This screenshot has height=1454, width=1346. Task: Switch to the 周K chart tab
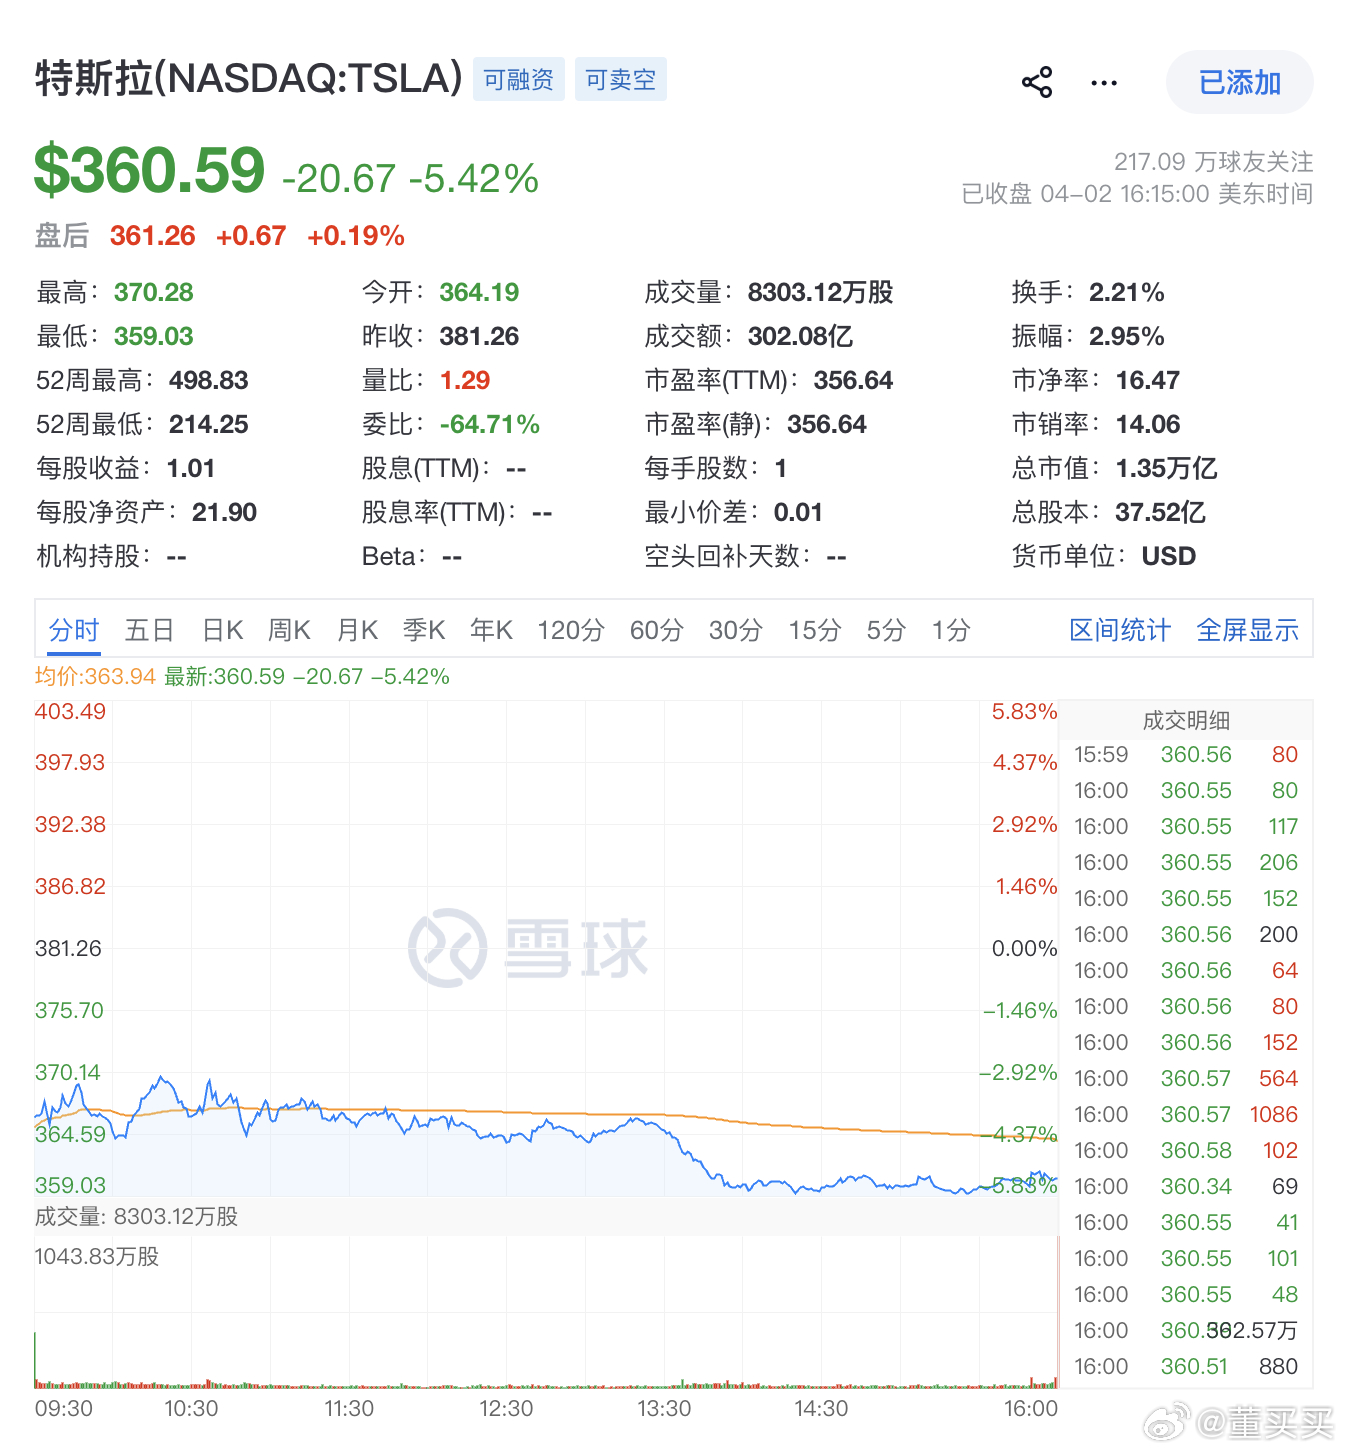[x=289, y=630]
